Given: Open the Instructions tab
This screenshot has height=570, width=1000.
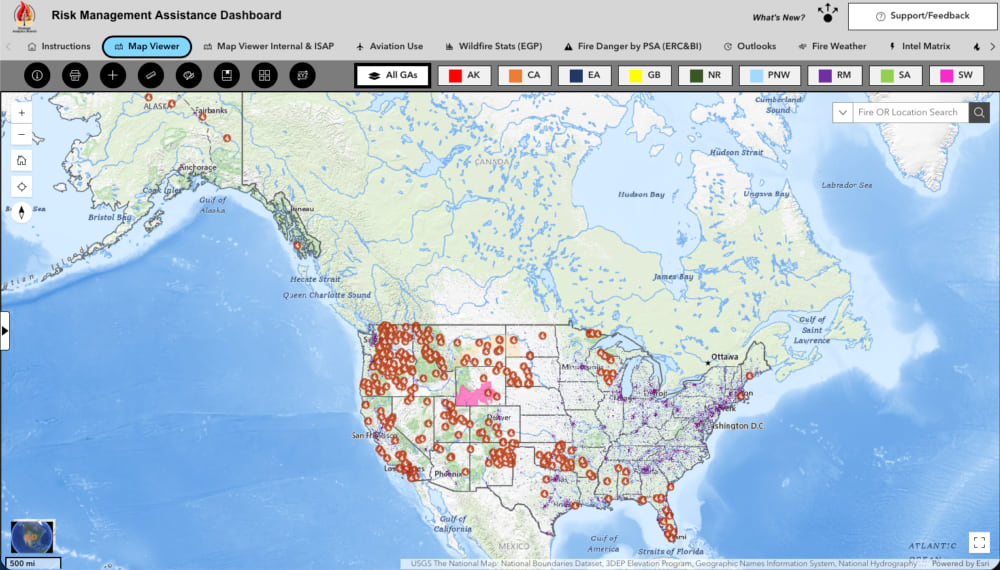Looking at the screenshot, I should point(59,47).
